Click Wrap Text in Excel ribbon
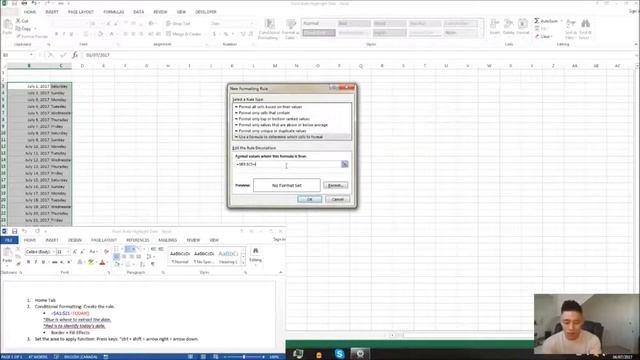This screenshot has width=640, height=360. pos(178,24)
